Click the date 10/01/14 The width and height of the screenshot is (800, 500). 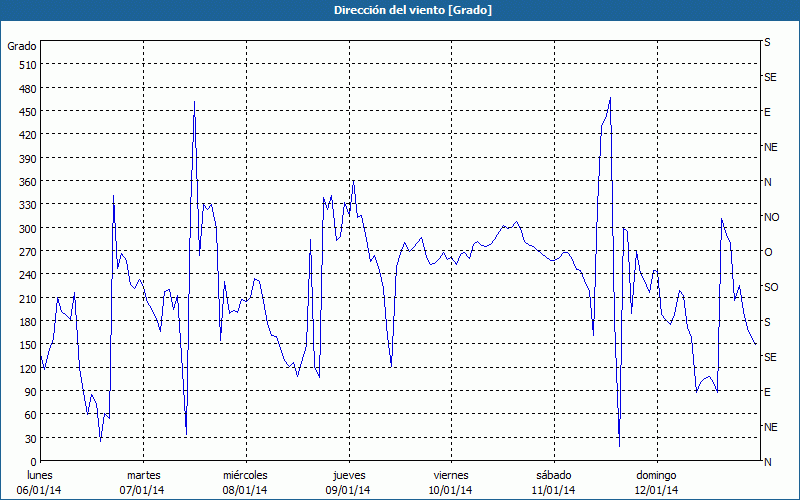pyautogui.click(x=450, y=490)
